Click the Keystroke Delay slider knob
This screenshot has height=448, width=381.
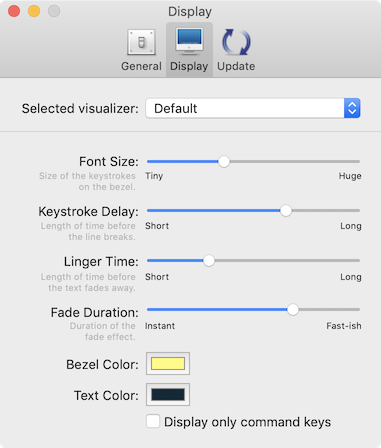click(x=286, y=211)
